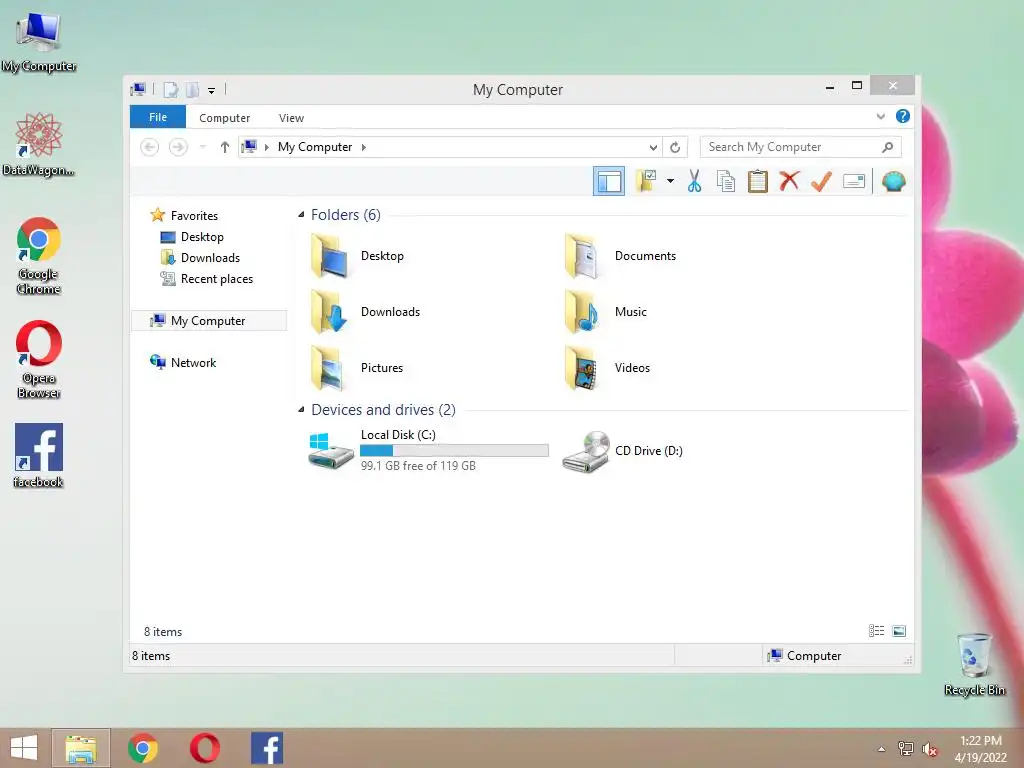This screenshot has width=1024, height=768.
Task: Expand the arrow after My Computer breadcrumb
Action: coord(364,148)
